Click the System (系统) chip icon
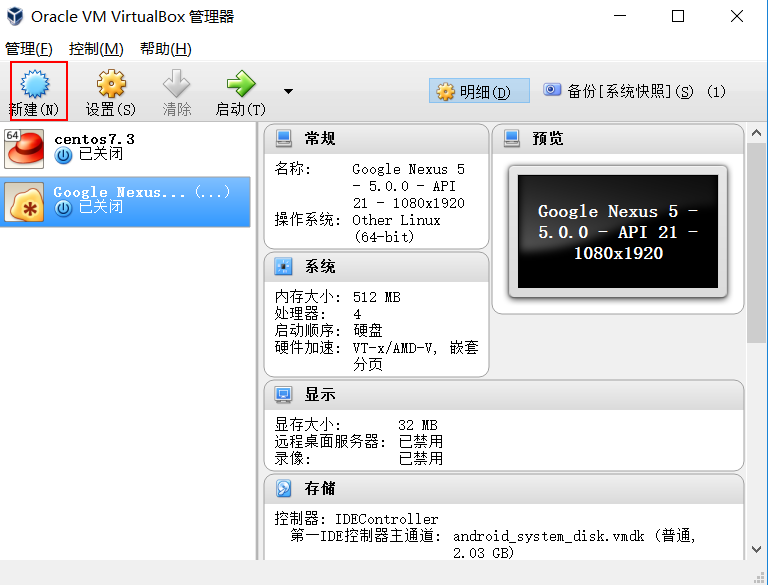The height and width of the screenshot is (585, 768). [x=283, y=267]
